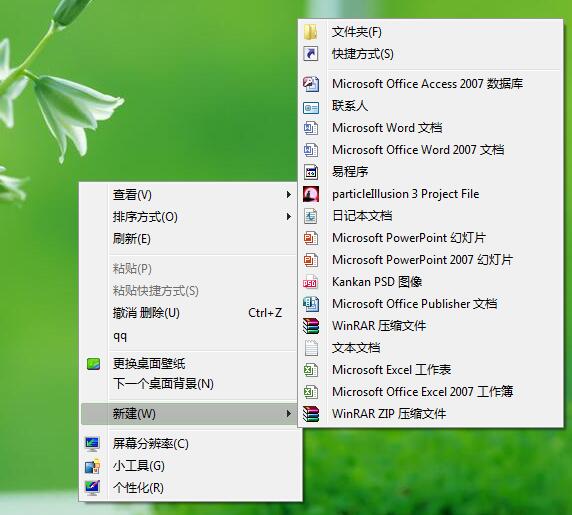Click the Publisher document icon
The image size is (572, 515).
coord(311,304)
